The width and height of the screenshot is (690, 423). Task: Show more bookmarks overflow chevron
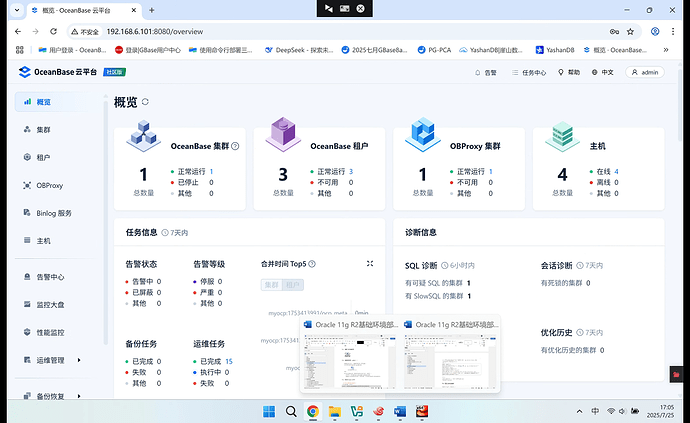[666, 50]
